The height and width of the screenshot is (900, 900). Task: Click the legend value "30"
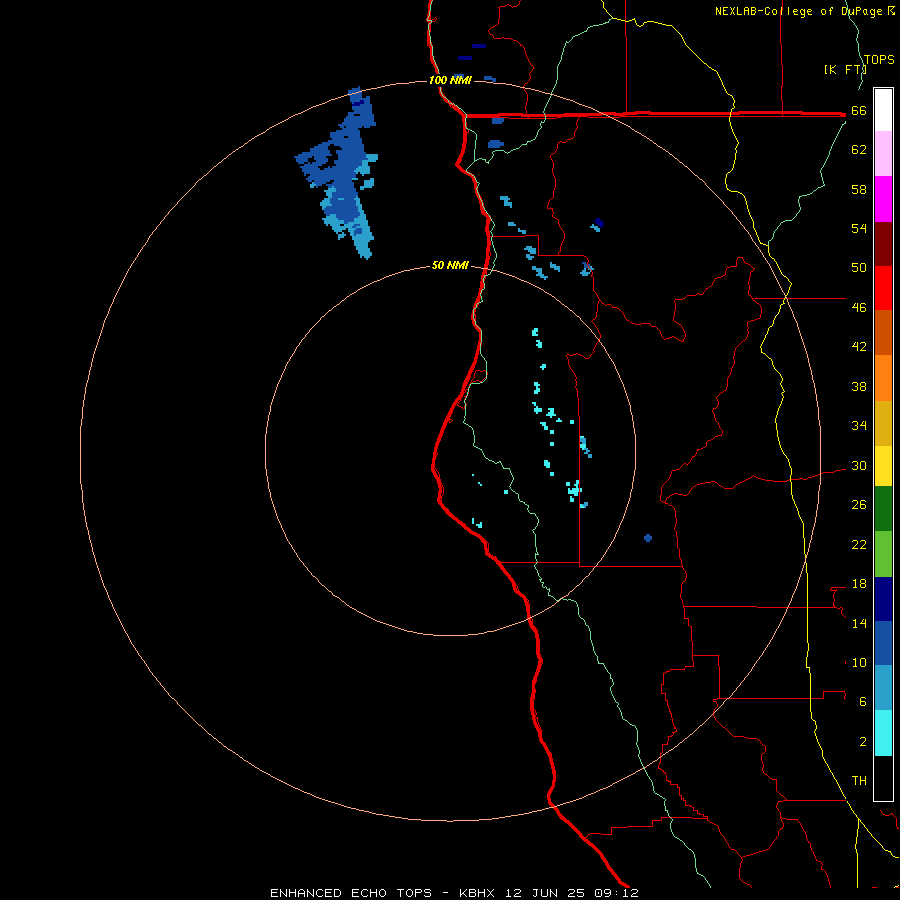859,465
